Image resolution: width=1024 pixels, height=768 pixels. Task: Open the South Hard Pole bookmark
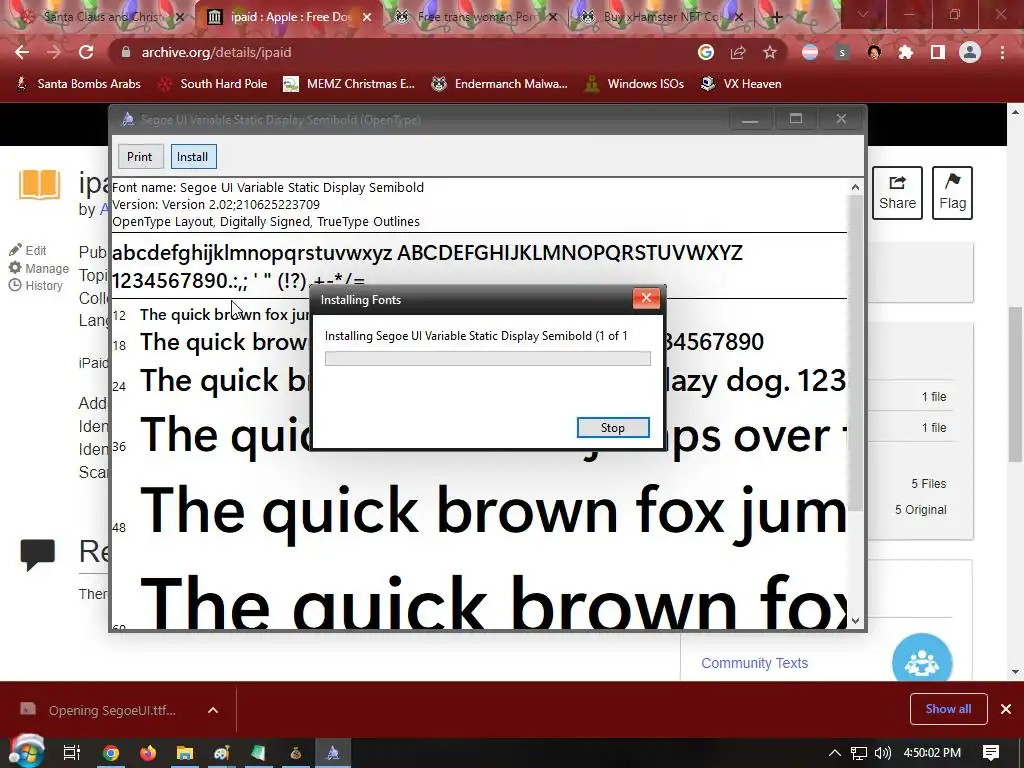tap(213, 84)
